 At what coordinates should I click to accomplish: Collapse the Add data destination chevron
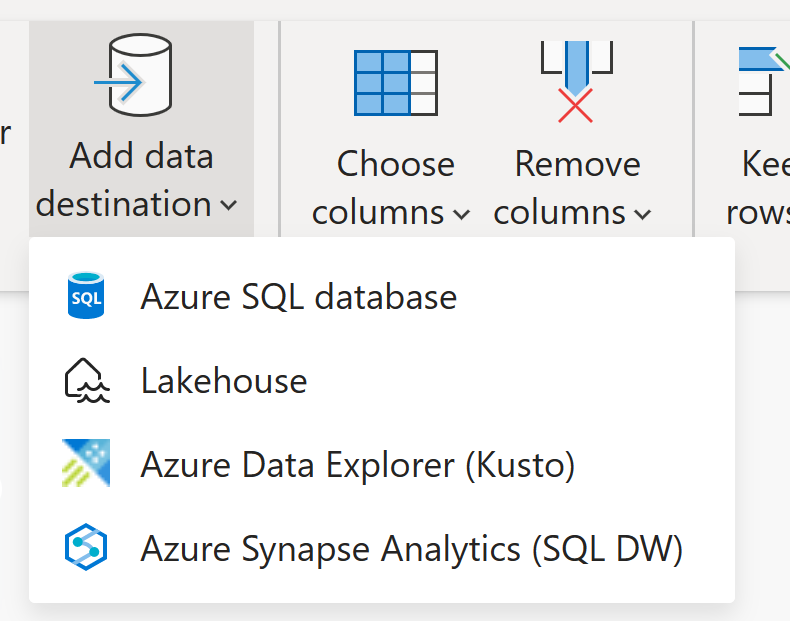(x=229, y=206)
